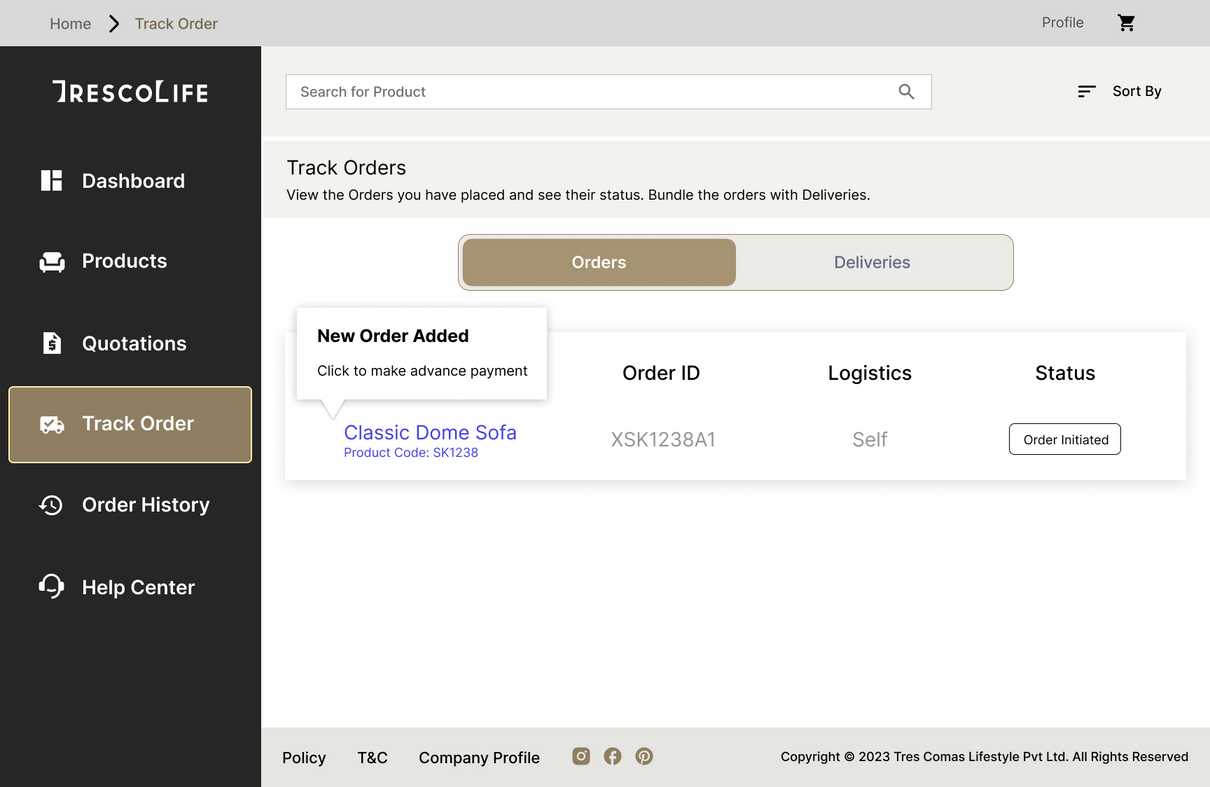Switch to the Deliveries tab

pos(872,262)
